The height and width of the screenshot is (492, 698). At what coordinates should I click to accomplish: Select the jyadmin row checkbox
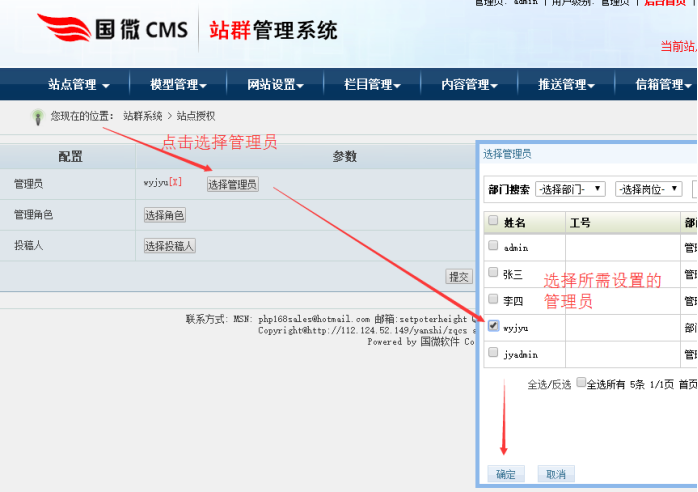click(x=493, y=353)
